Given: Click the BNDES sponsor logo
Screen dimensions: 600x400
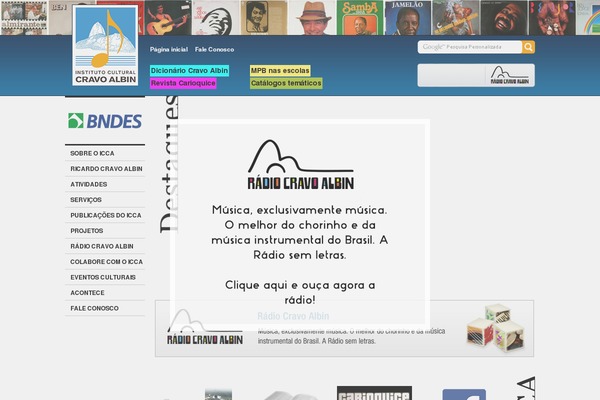Looking at the screenshot, I should pyautogui.click(x=105, y=121).
